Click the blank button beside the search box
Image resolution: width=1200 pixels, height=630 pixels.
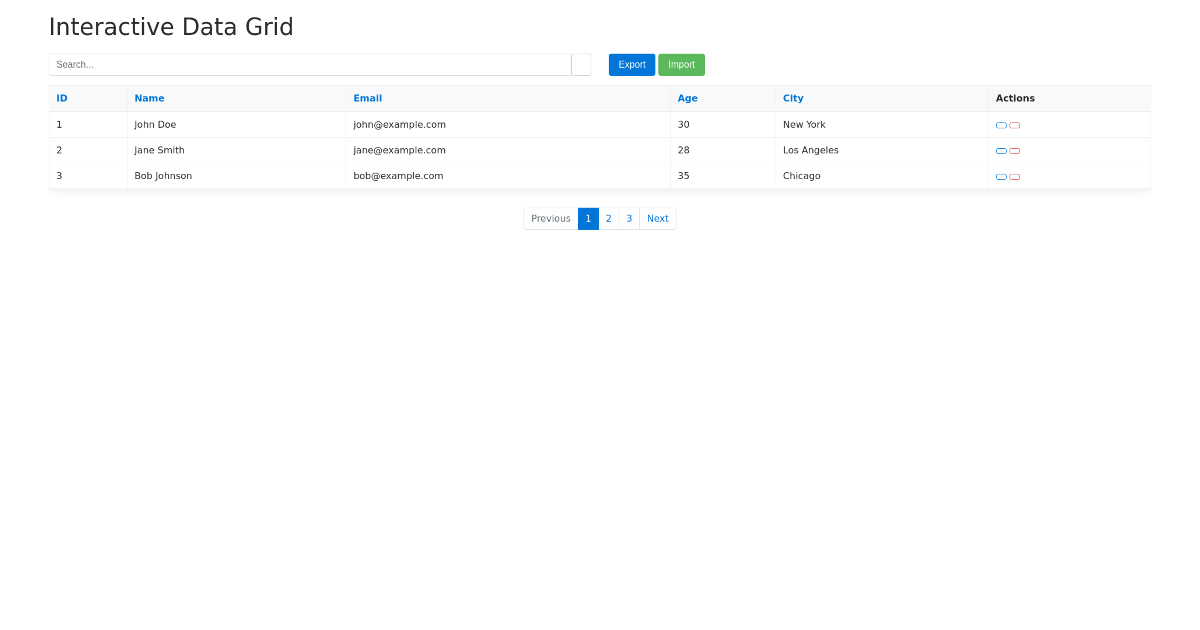pyautogui.click(x=580, y=65)
